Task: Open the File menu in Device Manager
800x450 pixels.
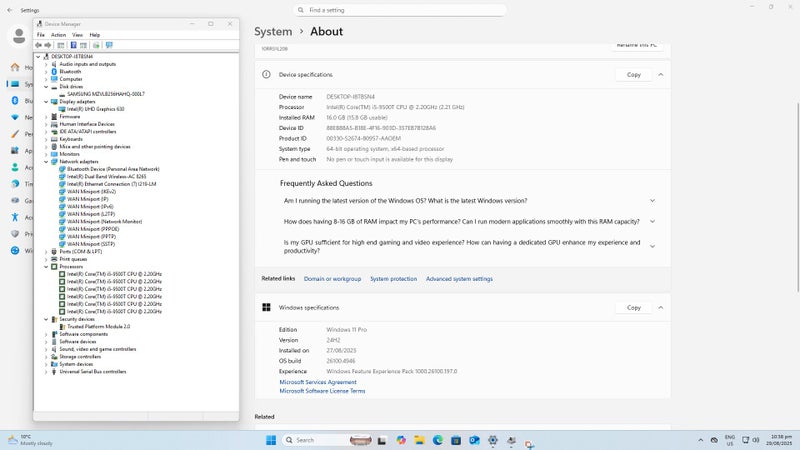Action: (41, 35)
